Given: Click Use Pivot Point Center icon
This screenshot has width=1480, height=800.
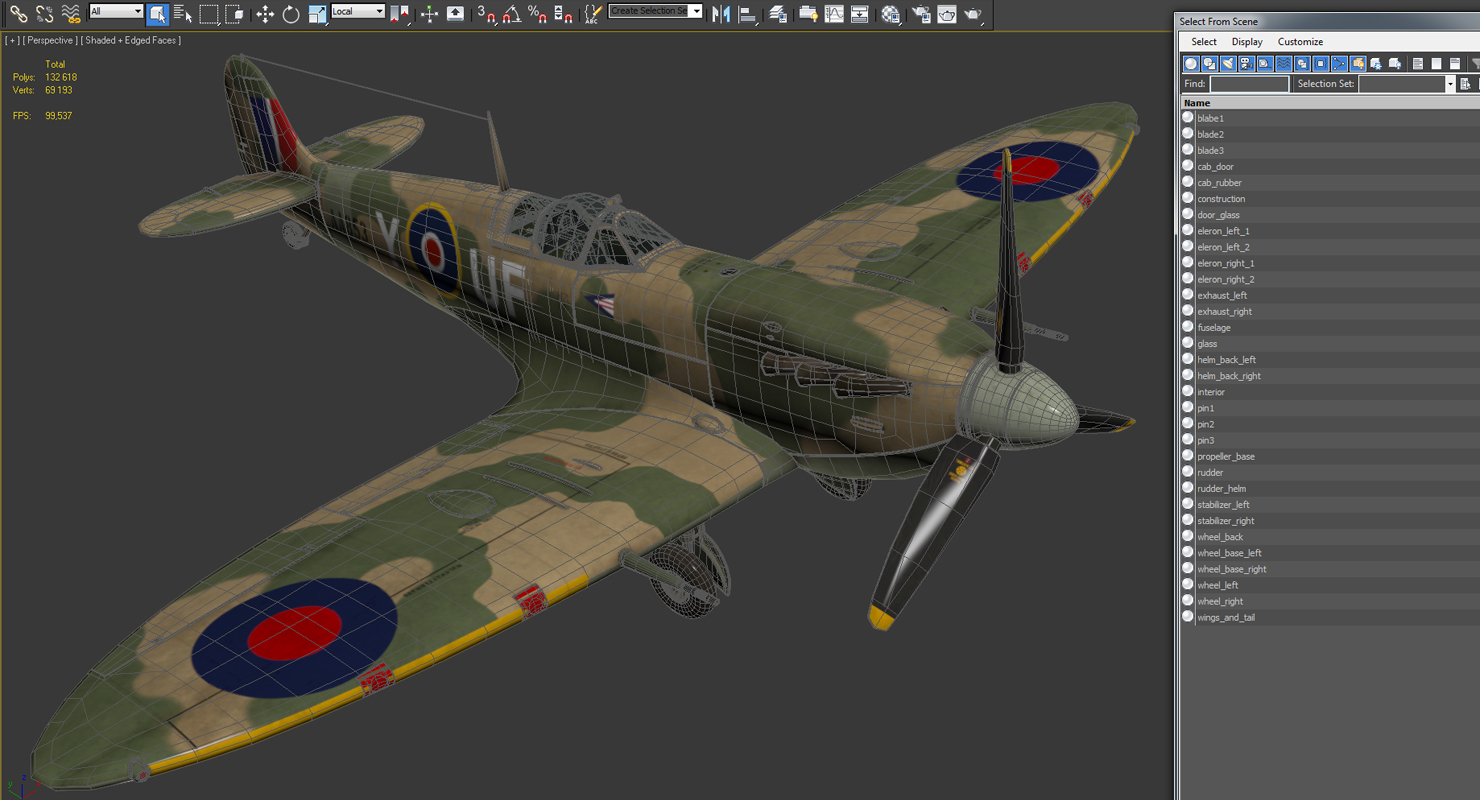Looking at the screenshot, I should [400, 14].
